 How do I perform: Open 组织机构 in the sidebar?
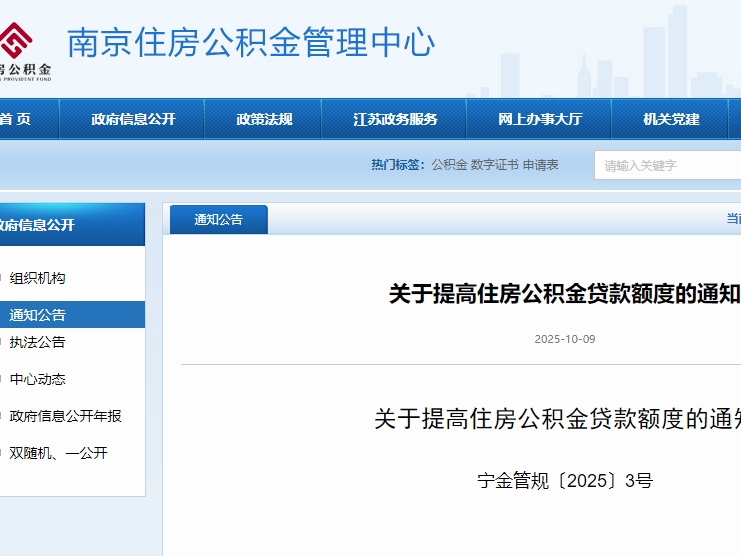[37, 278]
